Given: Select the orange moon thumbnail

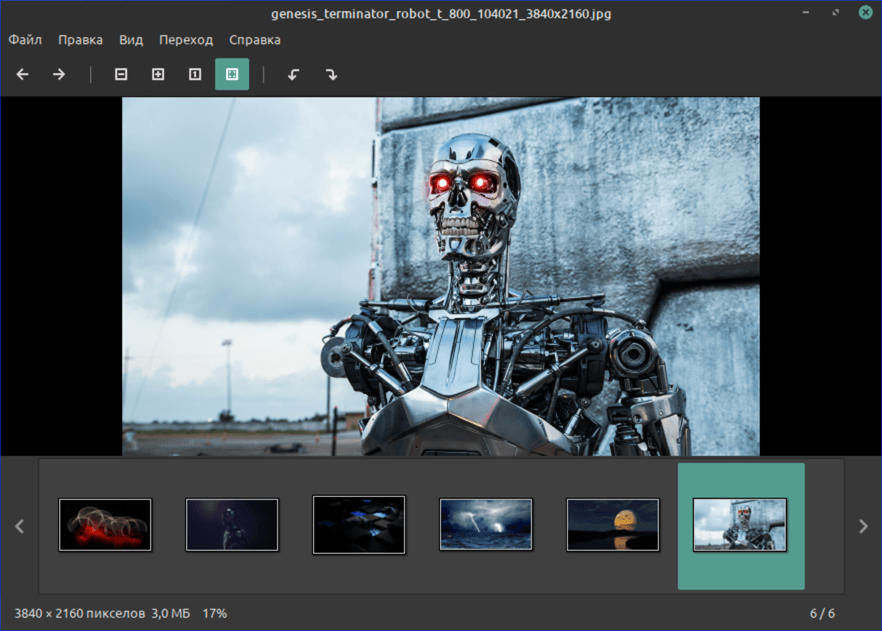Looking at the screenshot, I should pyautogui.click(x=613, y=525).
